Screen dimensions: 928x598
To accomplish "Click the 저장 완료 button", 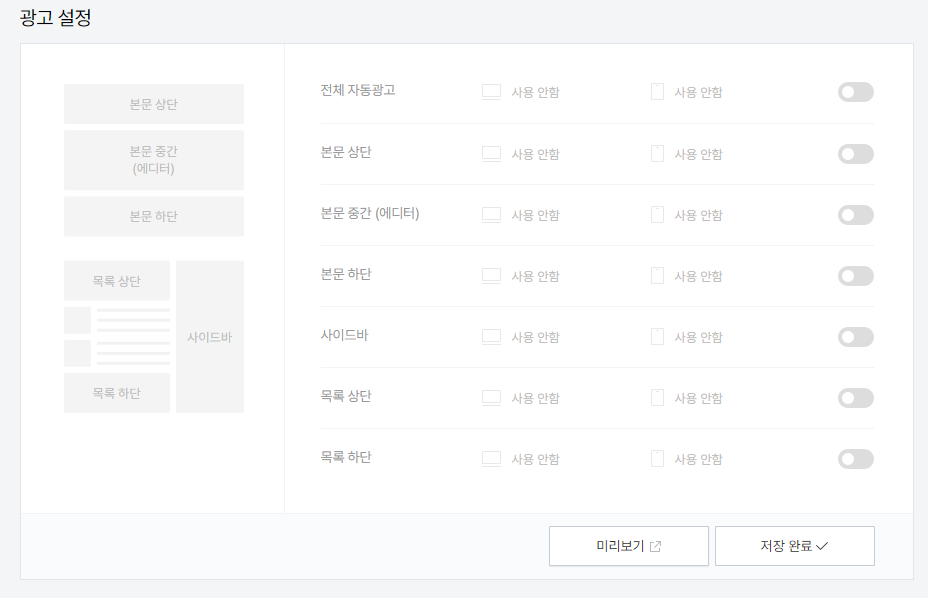I will click(x=794, y=546).
